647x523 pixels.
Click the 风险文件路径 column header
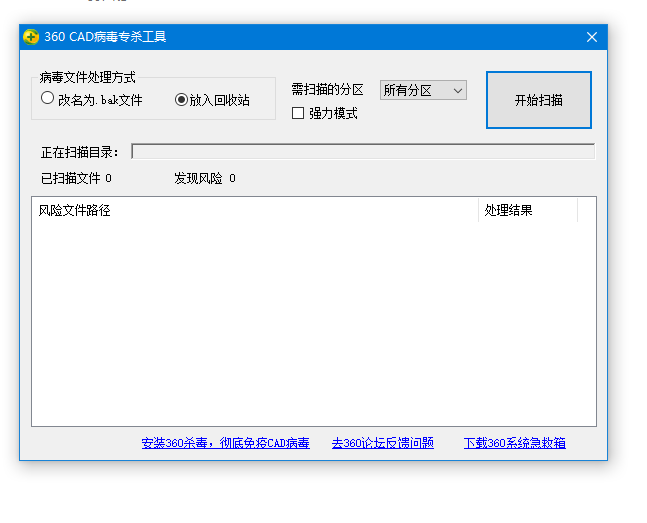[255, 210]
